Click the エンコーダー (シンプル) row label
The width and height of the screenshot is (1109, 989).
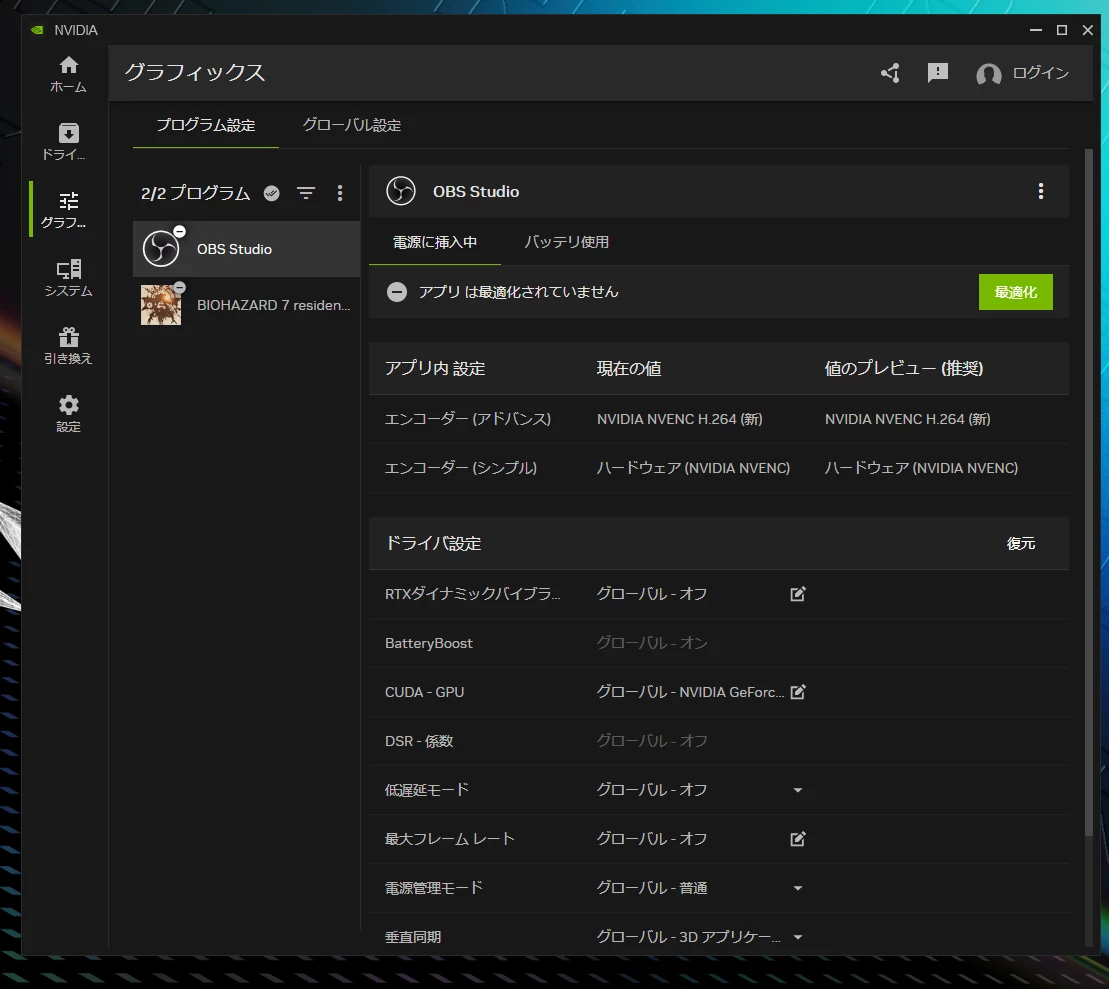[x=460, y=468]
